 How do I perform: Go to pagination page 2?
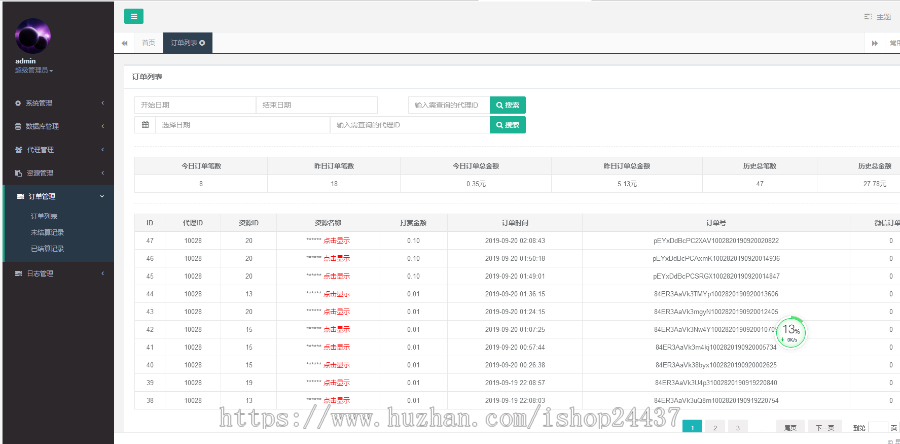pyautogui.click(x=715, y=427)
